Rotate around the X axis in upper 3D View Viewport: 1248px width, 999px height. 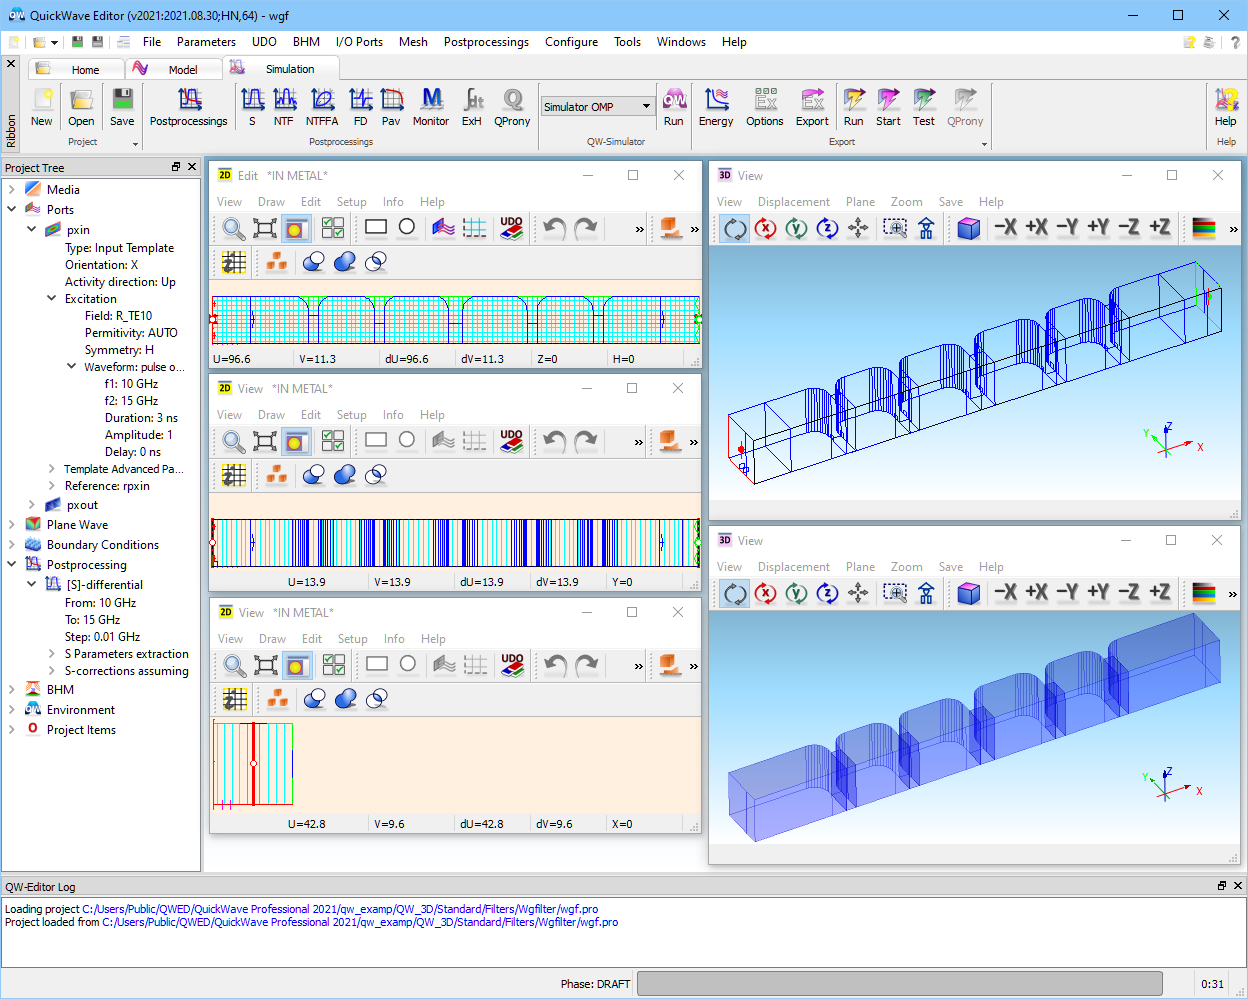click(766, 228)
